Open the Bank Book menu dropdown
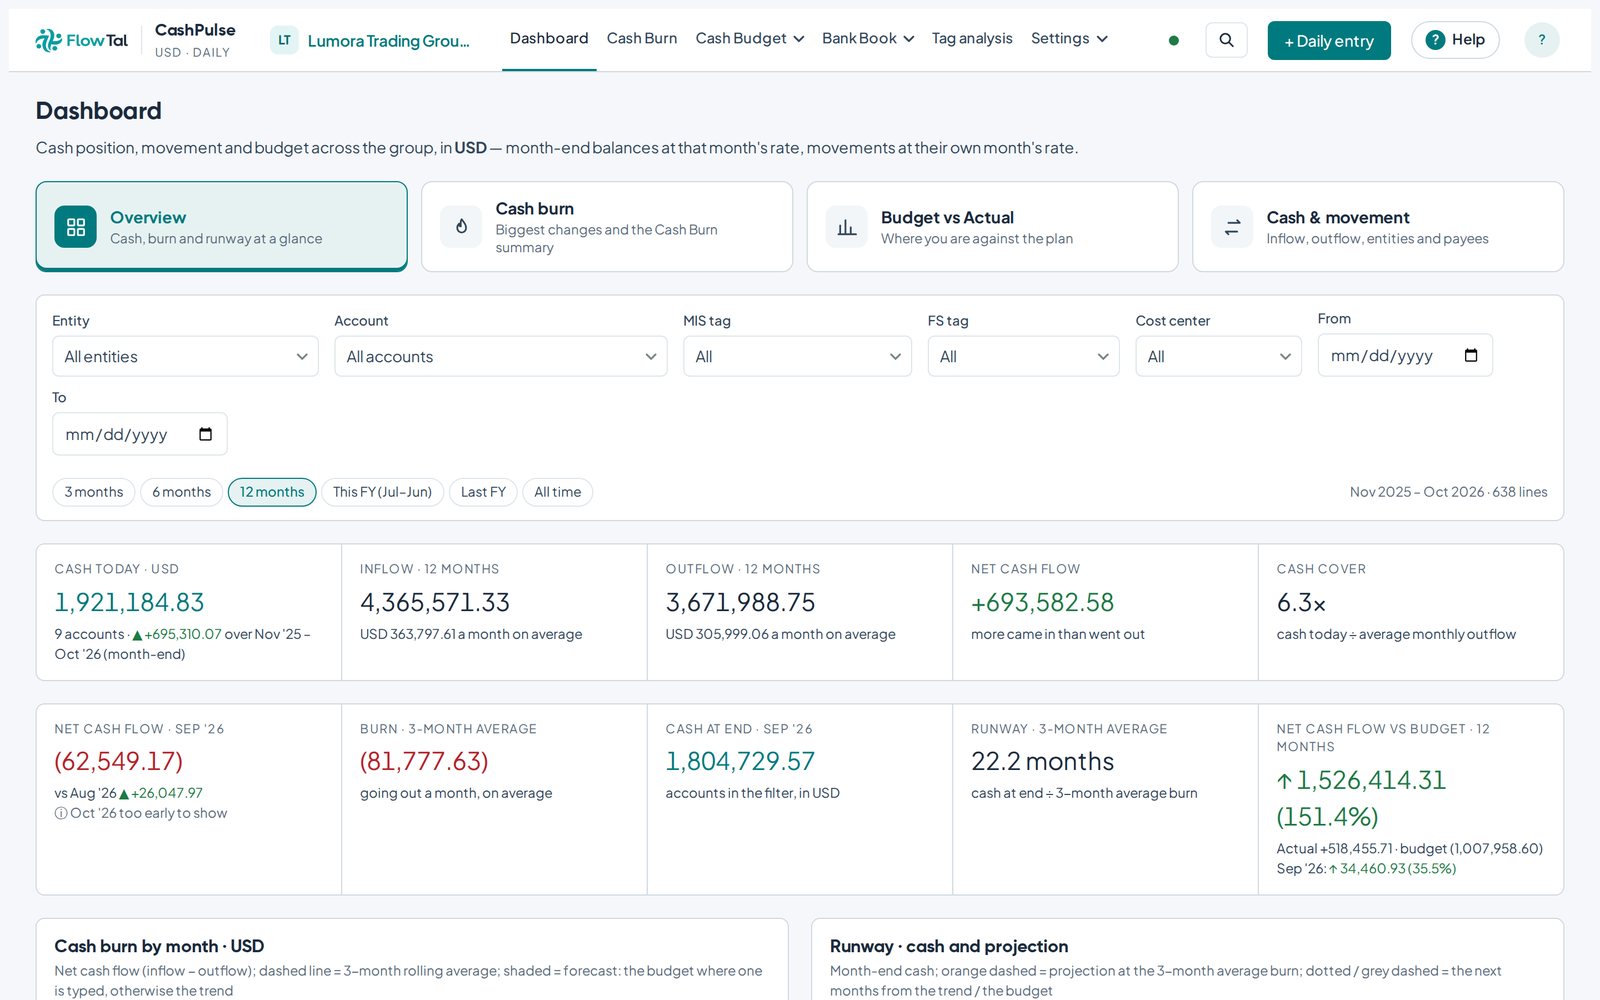The width and height of the screenshot is (1600, 1000). tap(868, 38)
